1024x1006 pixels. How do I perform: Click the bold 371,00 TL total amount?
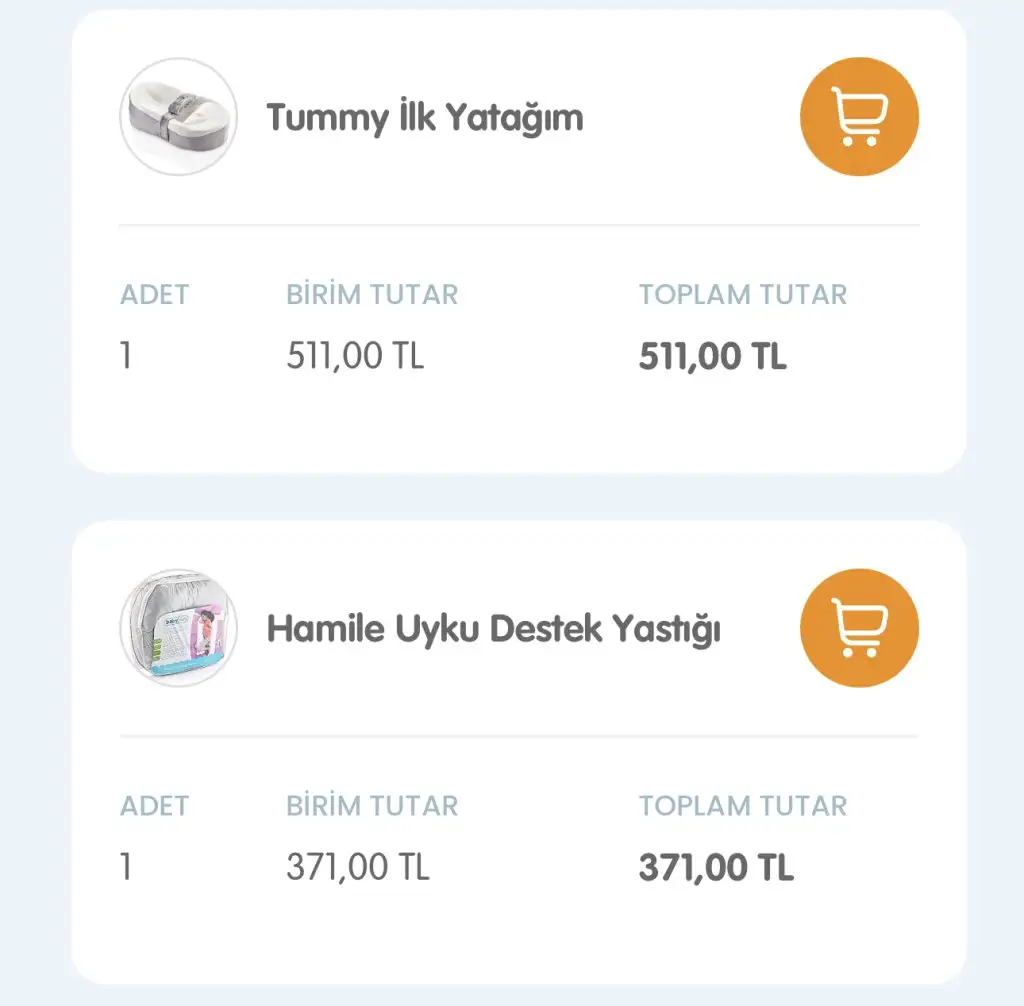pos(716,868)
